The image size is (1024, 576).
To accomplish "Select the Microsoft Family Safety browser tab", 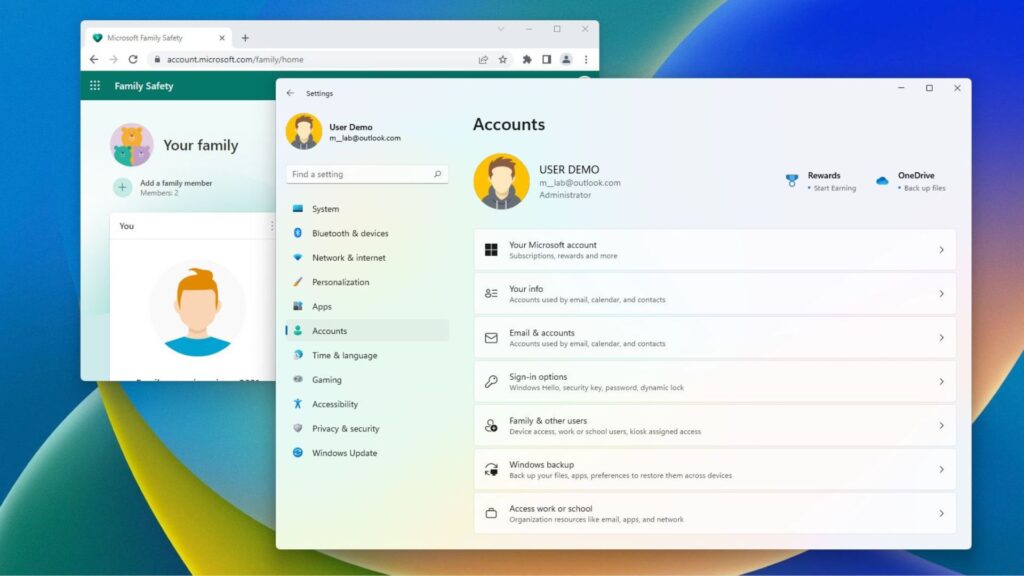I will 157,38.
